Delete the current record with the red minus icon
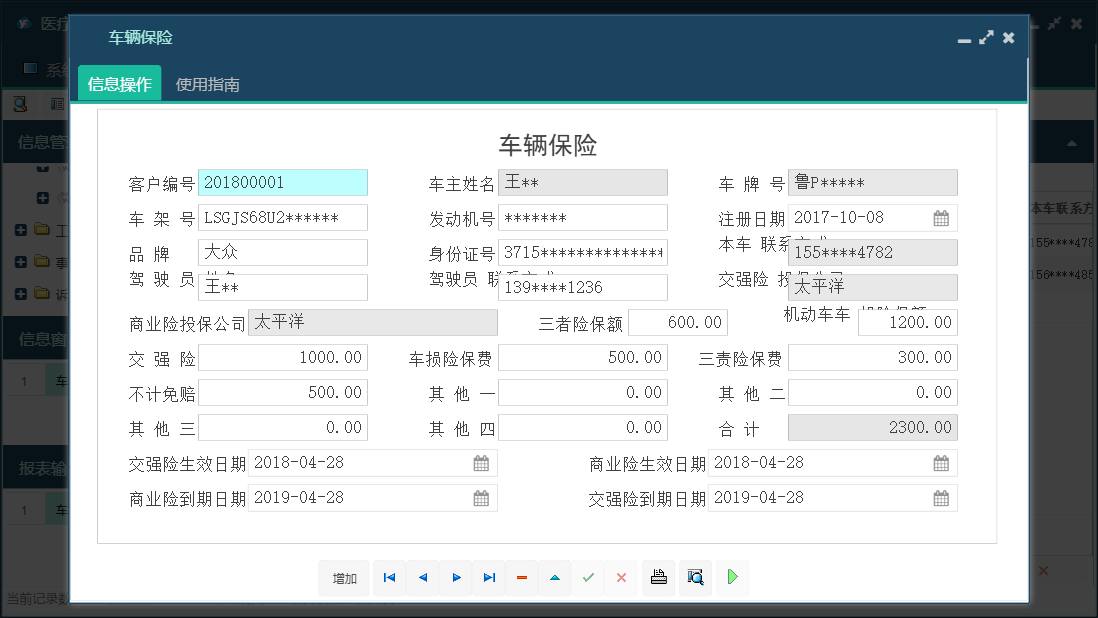Image resolution: width=1098 pixels, height=618 pixels. coord(521,577)
